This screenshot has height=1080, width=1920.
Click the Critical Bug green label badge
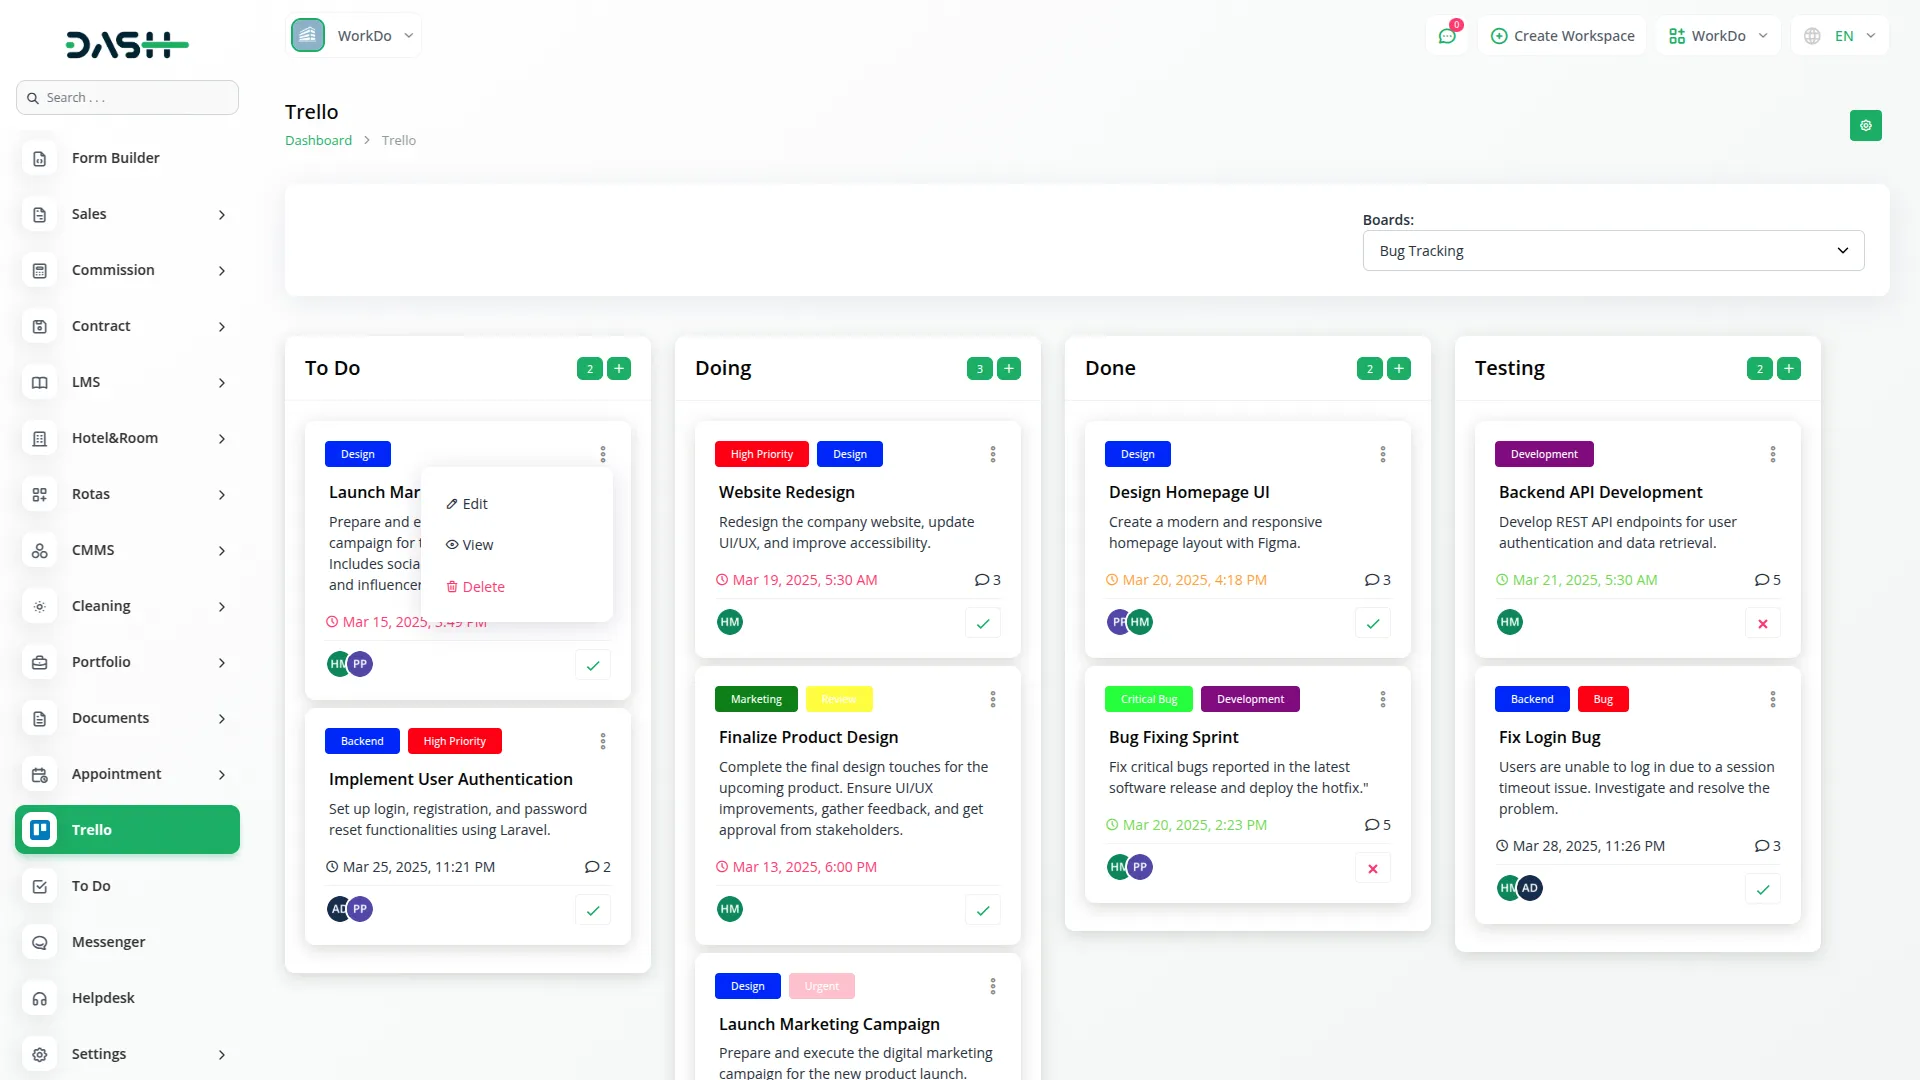pos(1148,699)
